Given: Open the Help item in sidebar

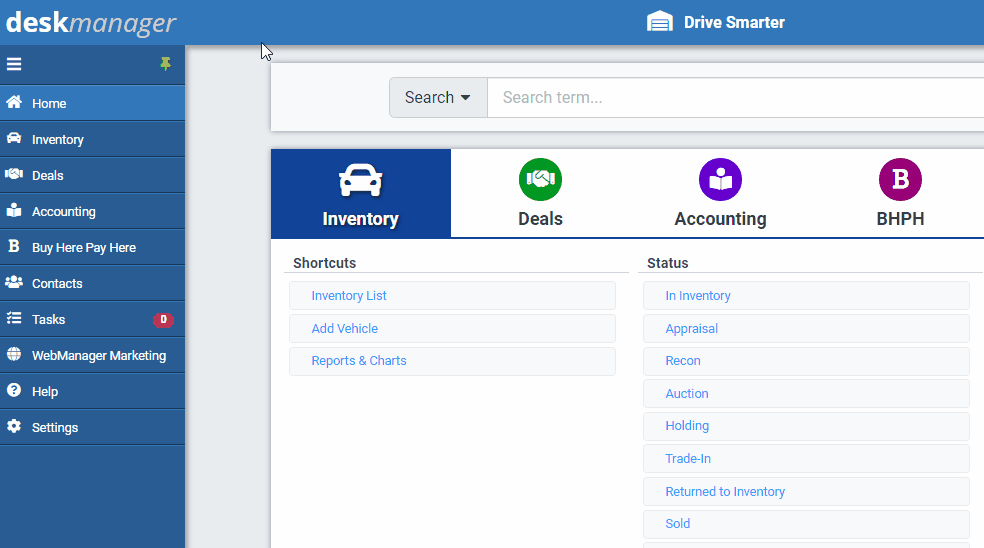Looking at the screenshot, I should click(x=45, y=391).
